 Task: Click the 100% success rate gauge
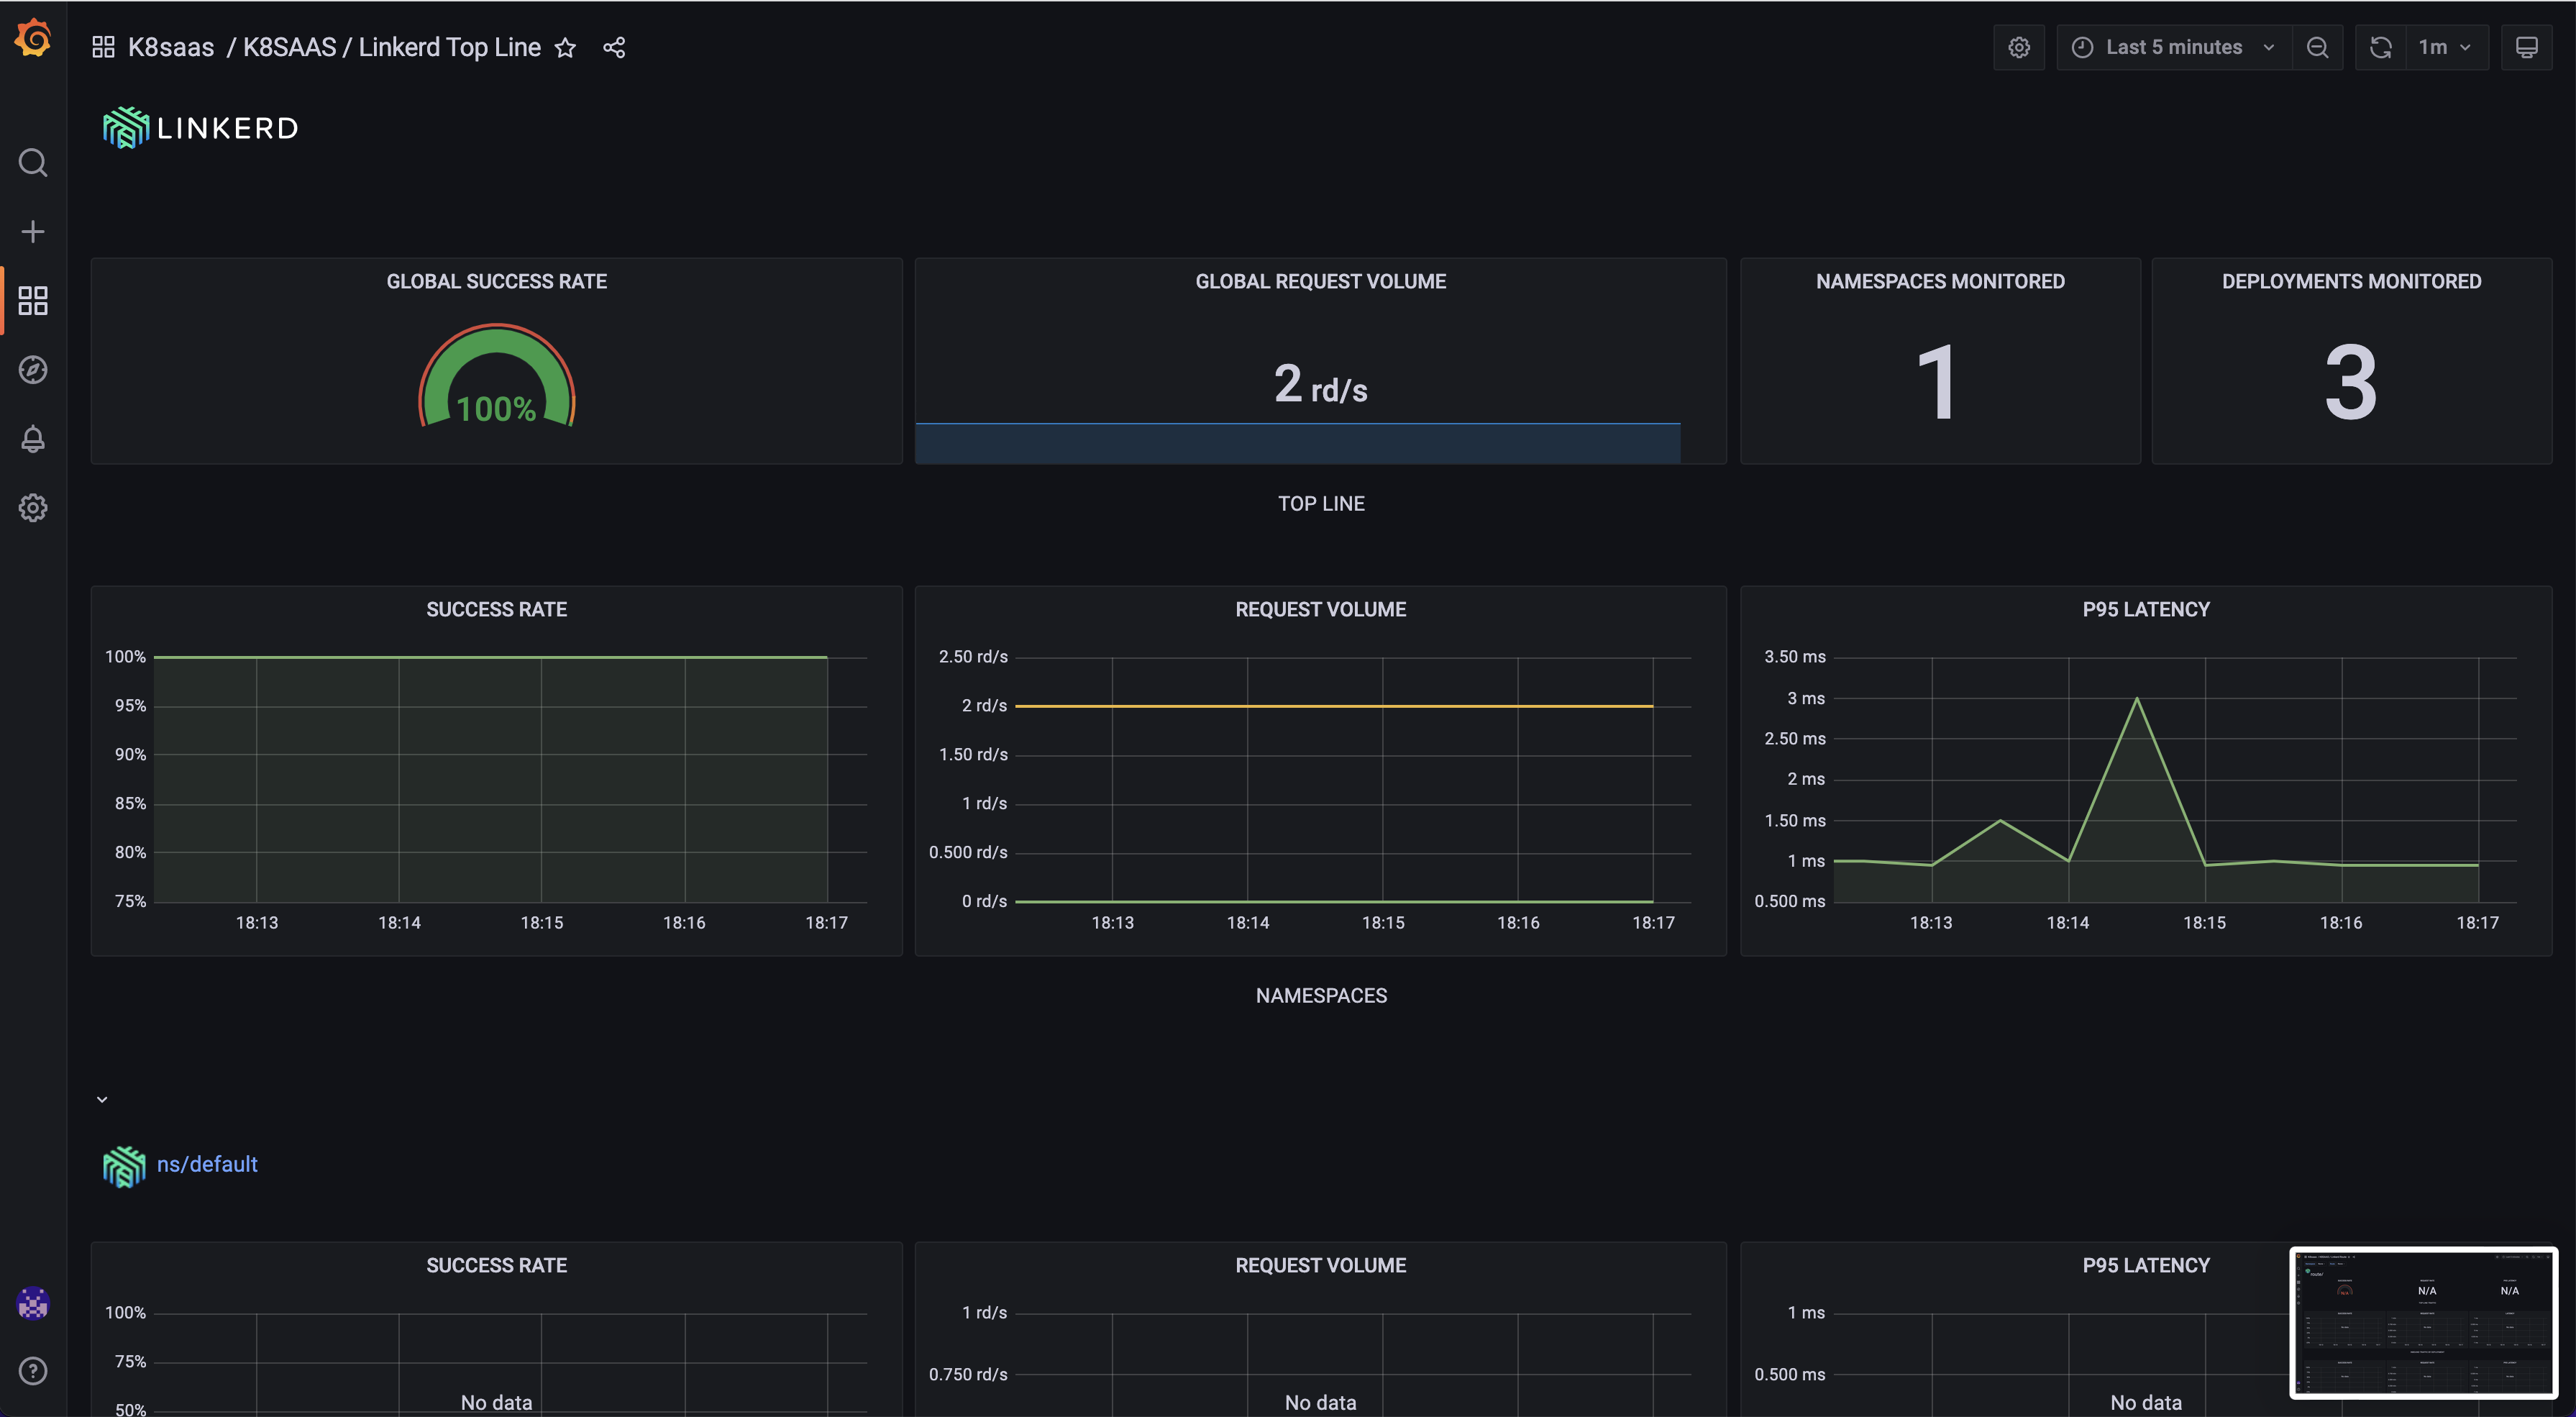[497, 376]
